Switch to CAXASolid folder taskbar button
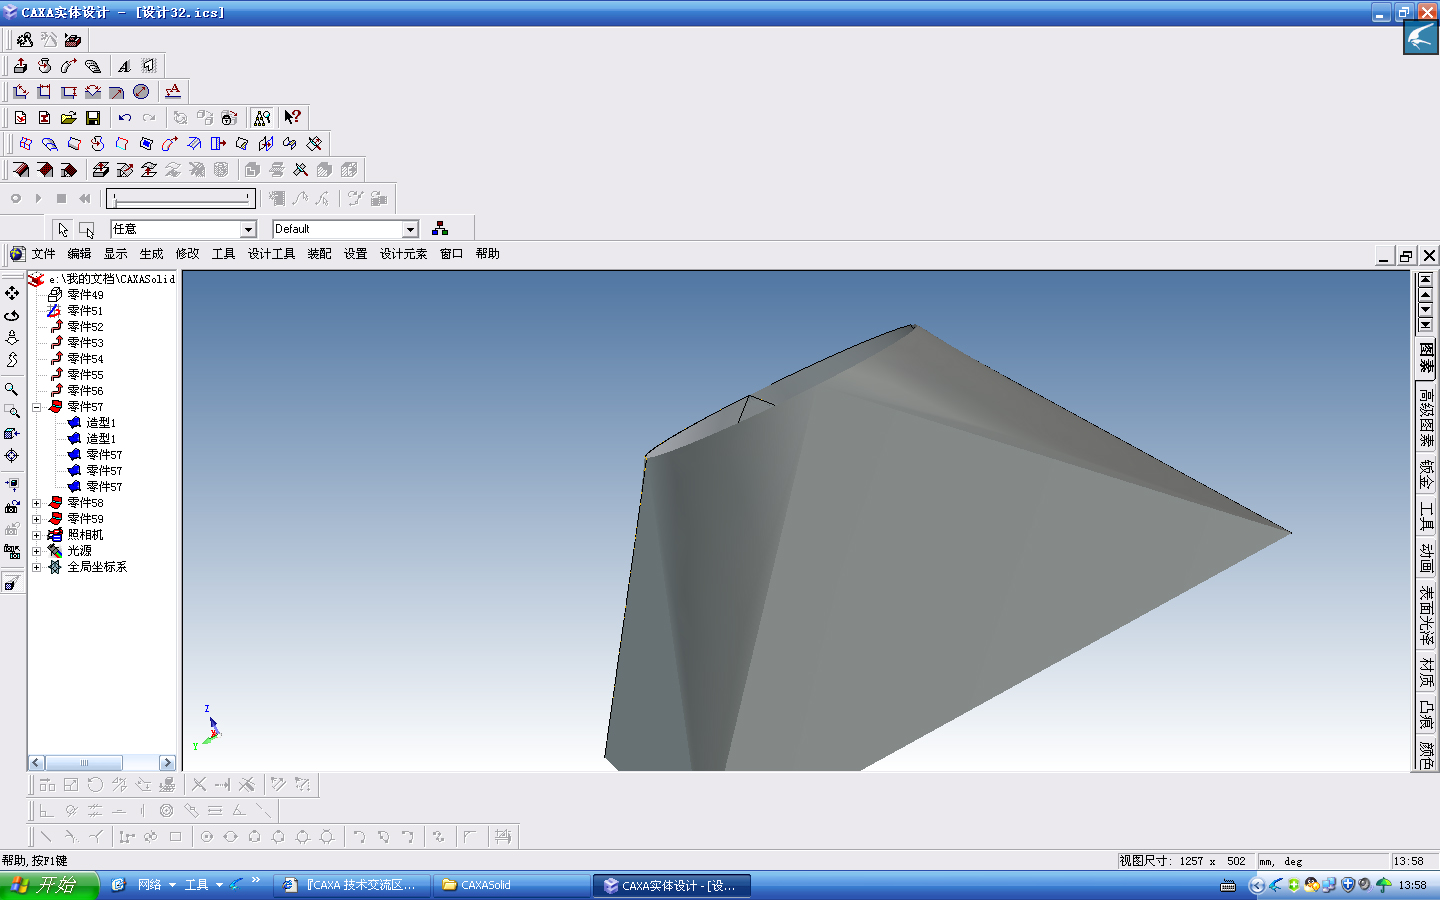Viewport: 1440px width, 900px height. tap(512, 885)
